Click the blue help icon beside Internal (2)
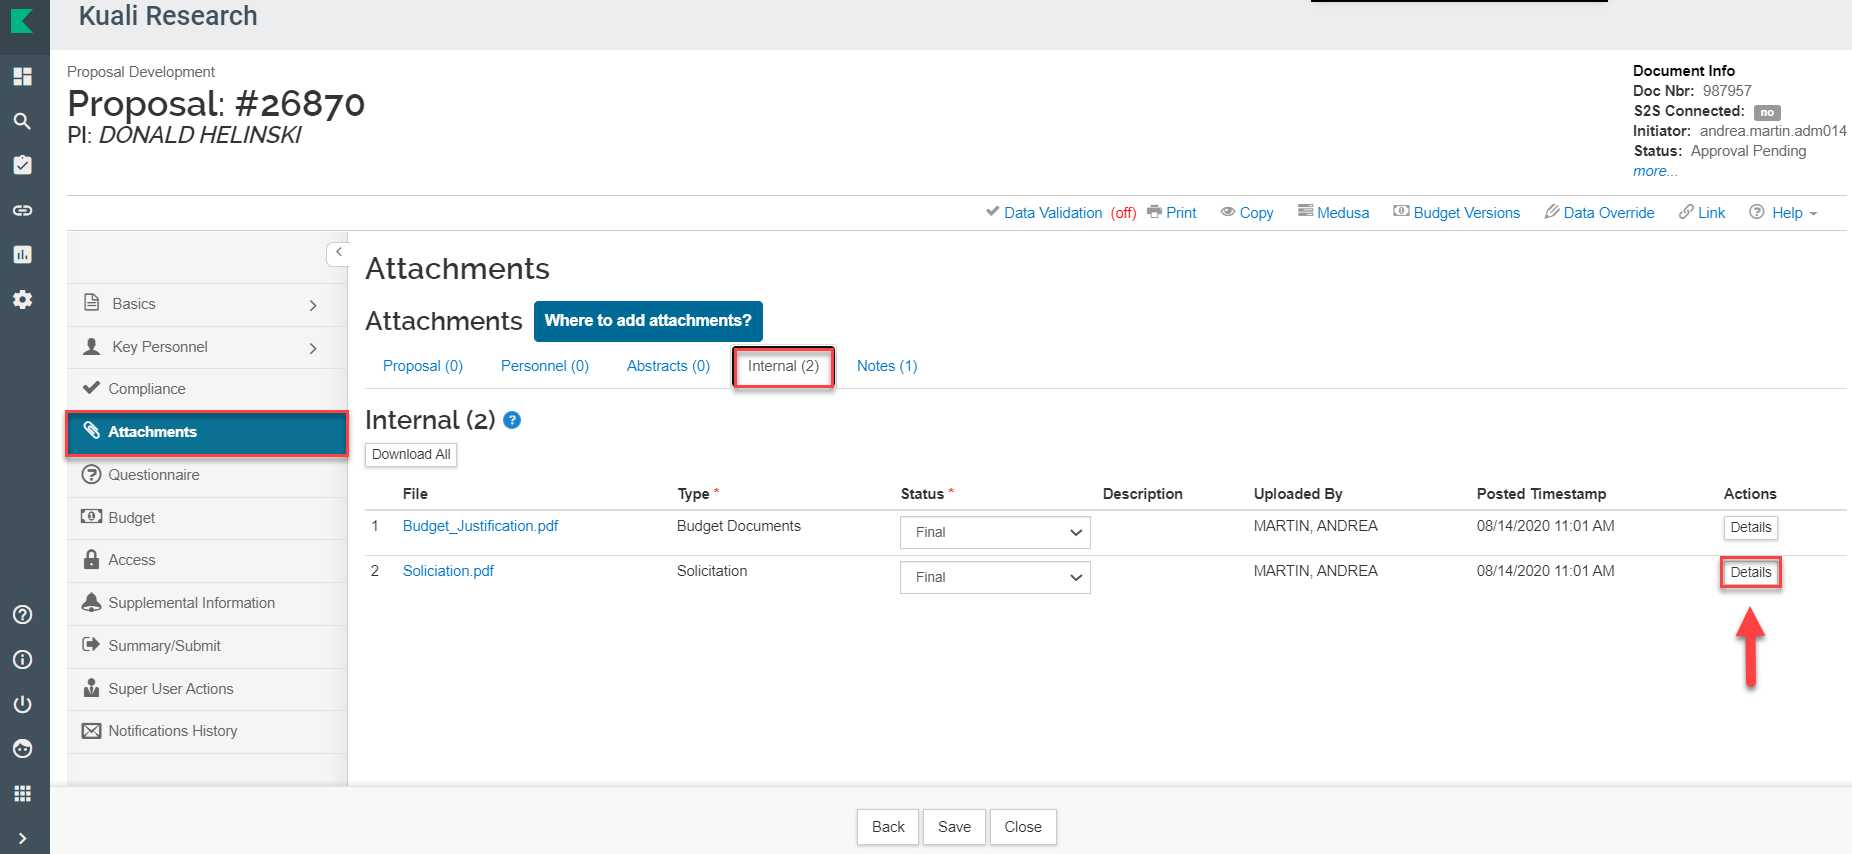This screenshot has width=1852, height=854. point(512,420)
